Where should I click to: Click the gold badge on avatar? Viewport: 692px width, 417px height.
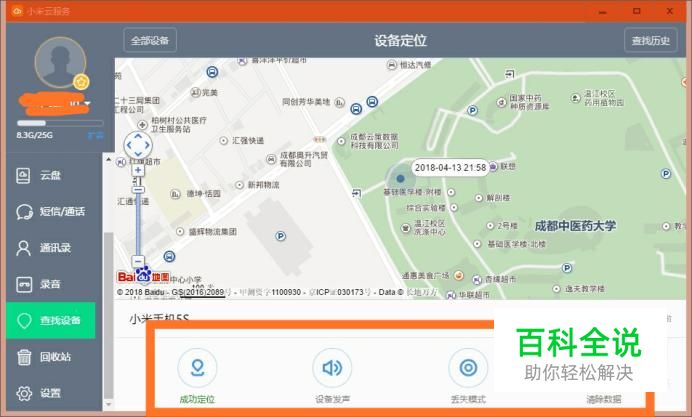[81, 82]
